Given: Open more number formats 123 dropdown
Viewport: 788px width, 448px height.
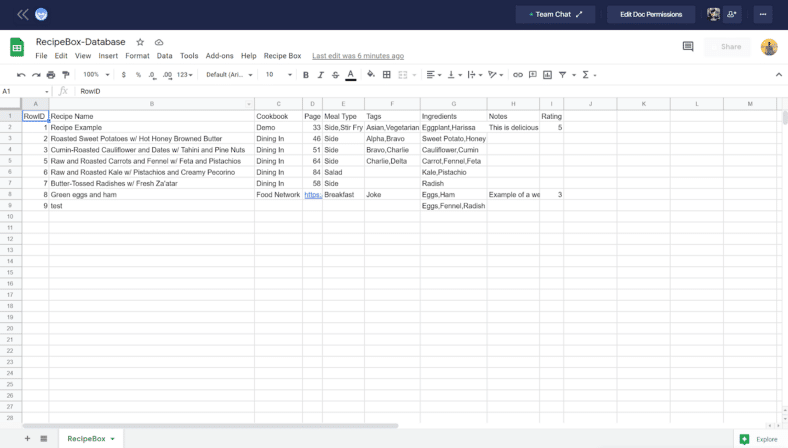Looking at the screenshot, I should (x=184, y=75).
